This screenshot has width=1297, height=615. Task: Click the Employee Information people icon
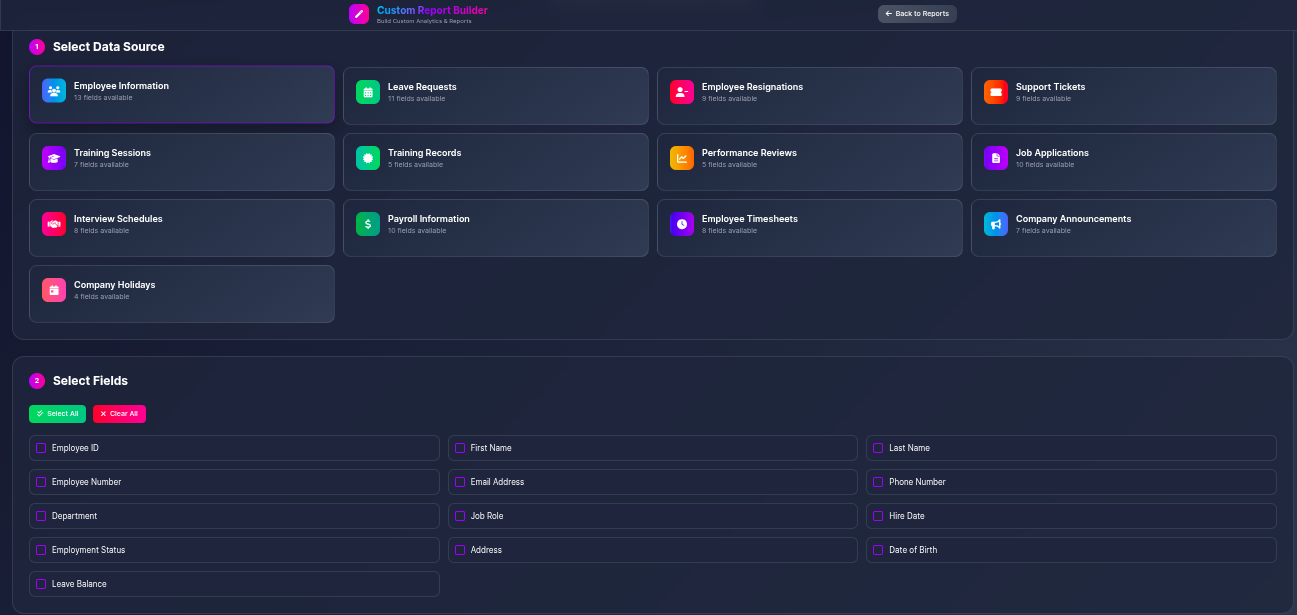54,91
